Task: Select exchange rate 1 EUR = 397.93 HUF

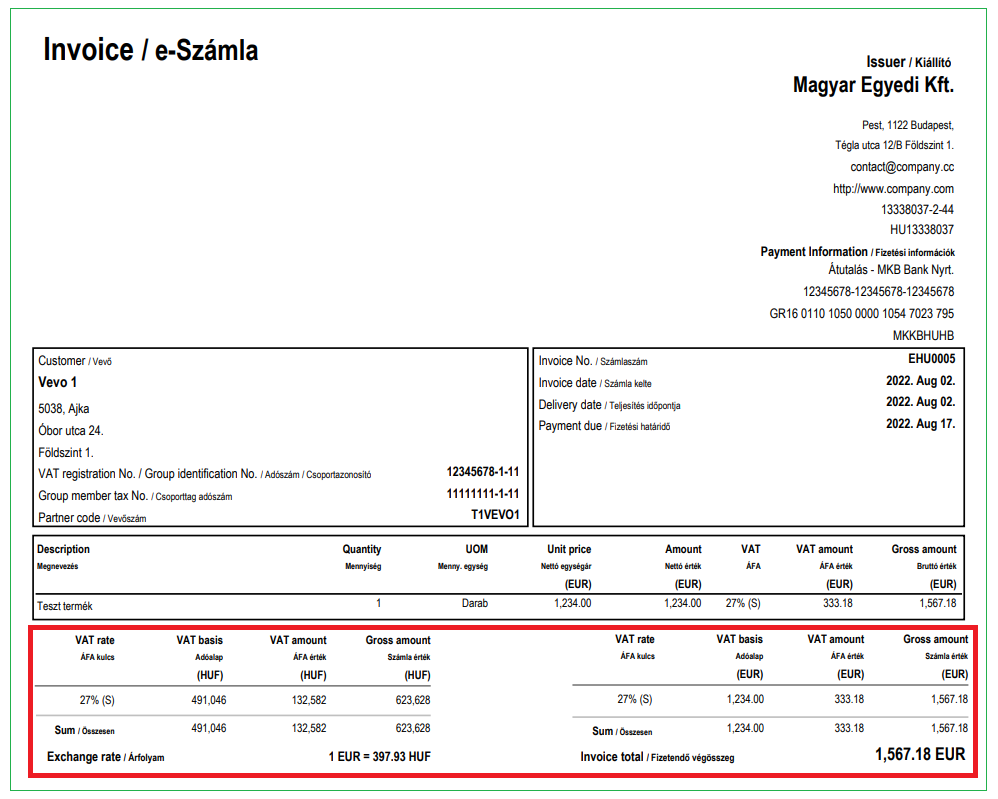Action: point(379,756)
